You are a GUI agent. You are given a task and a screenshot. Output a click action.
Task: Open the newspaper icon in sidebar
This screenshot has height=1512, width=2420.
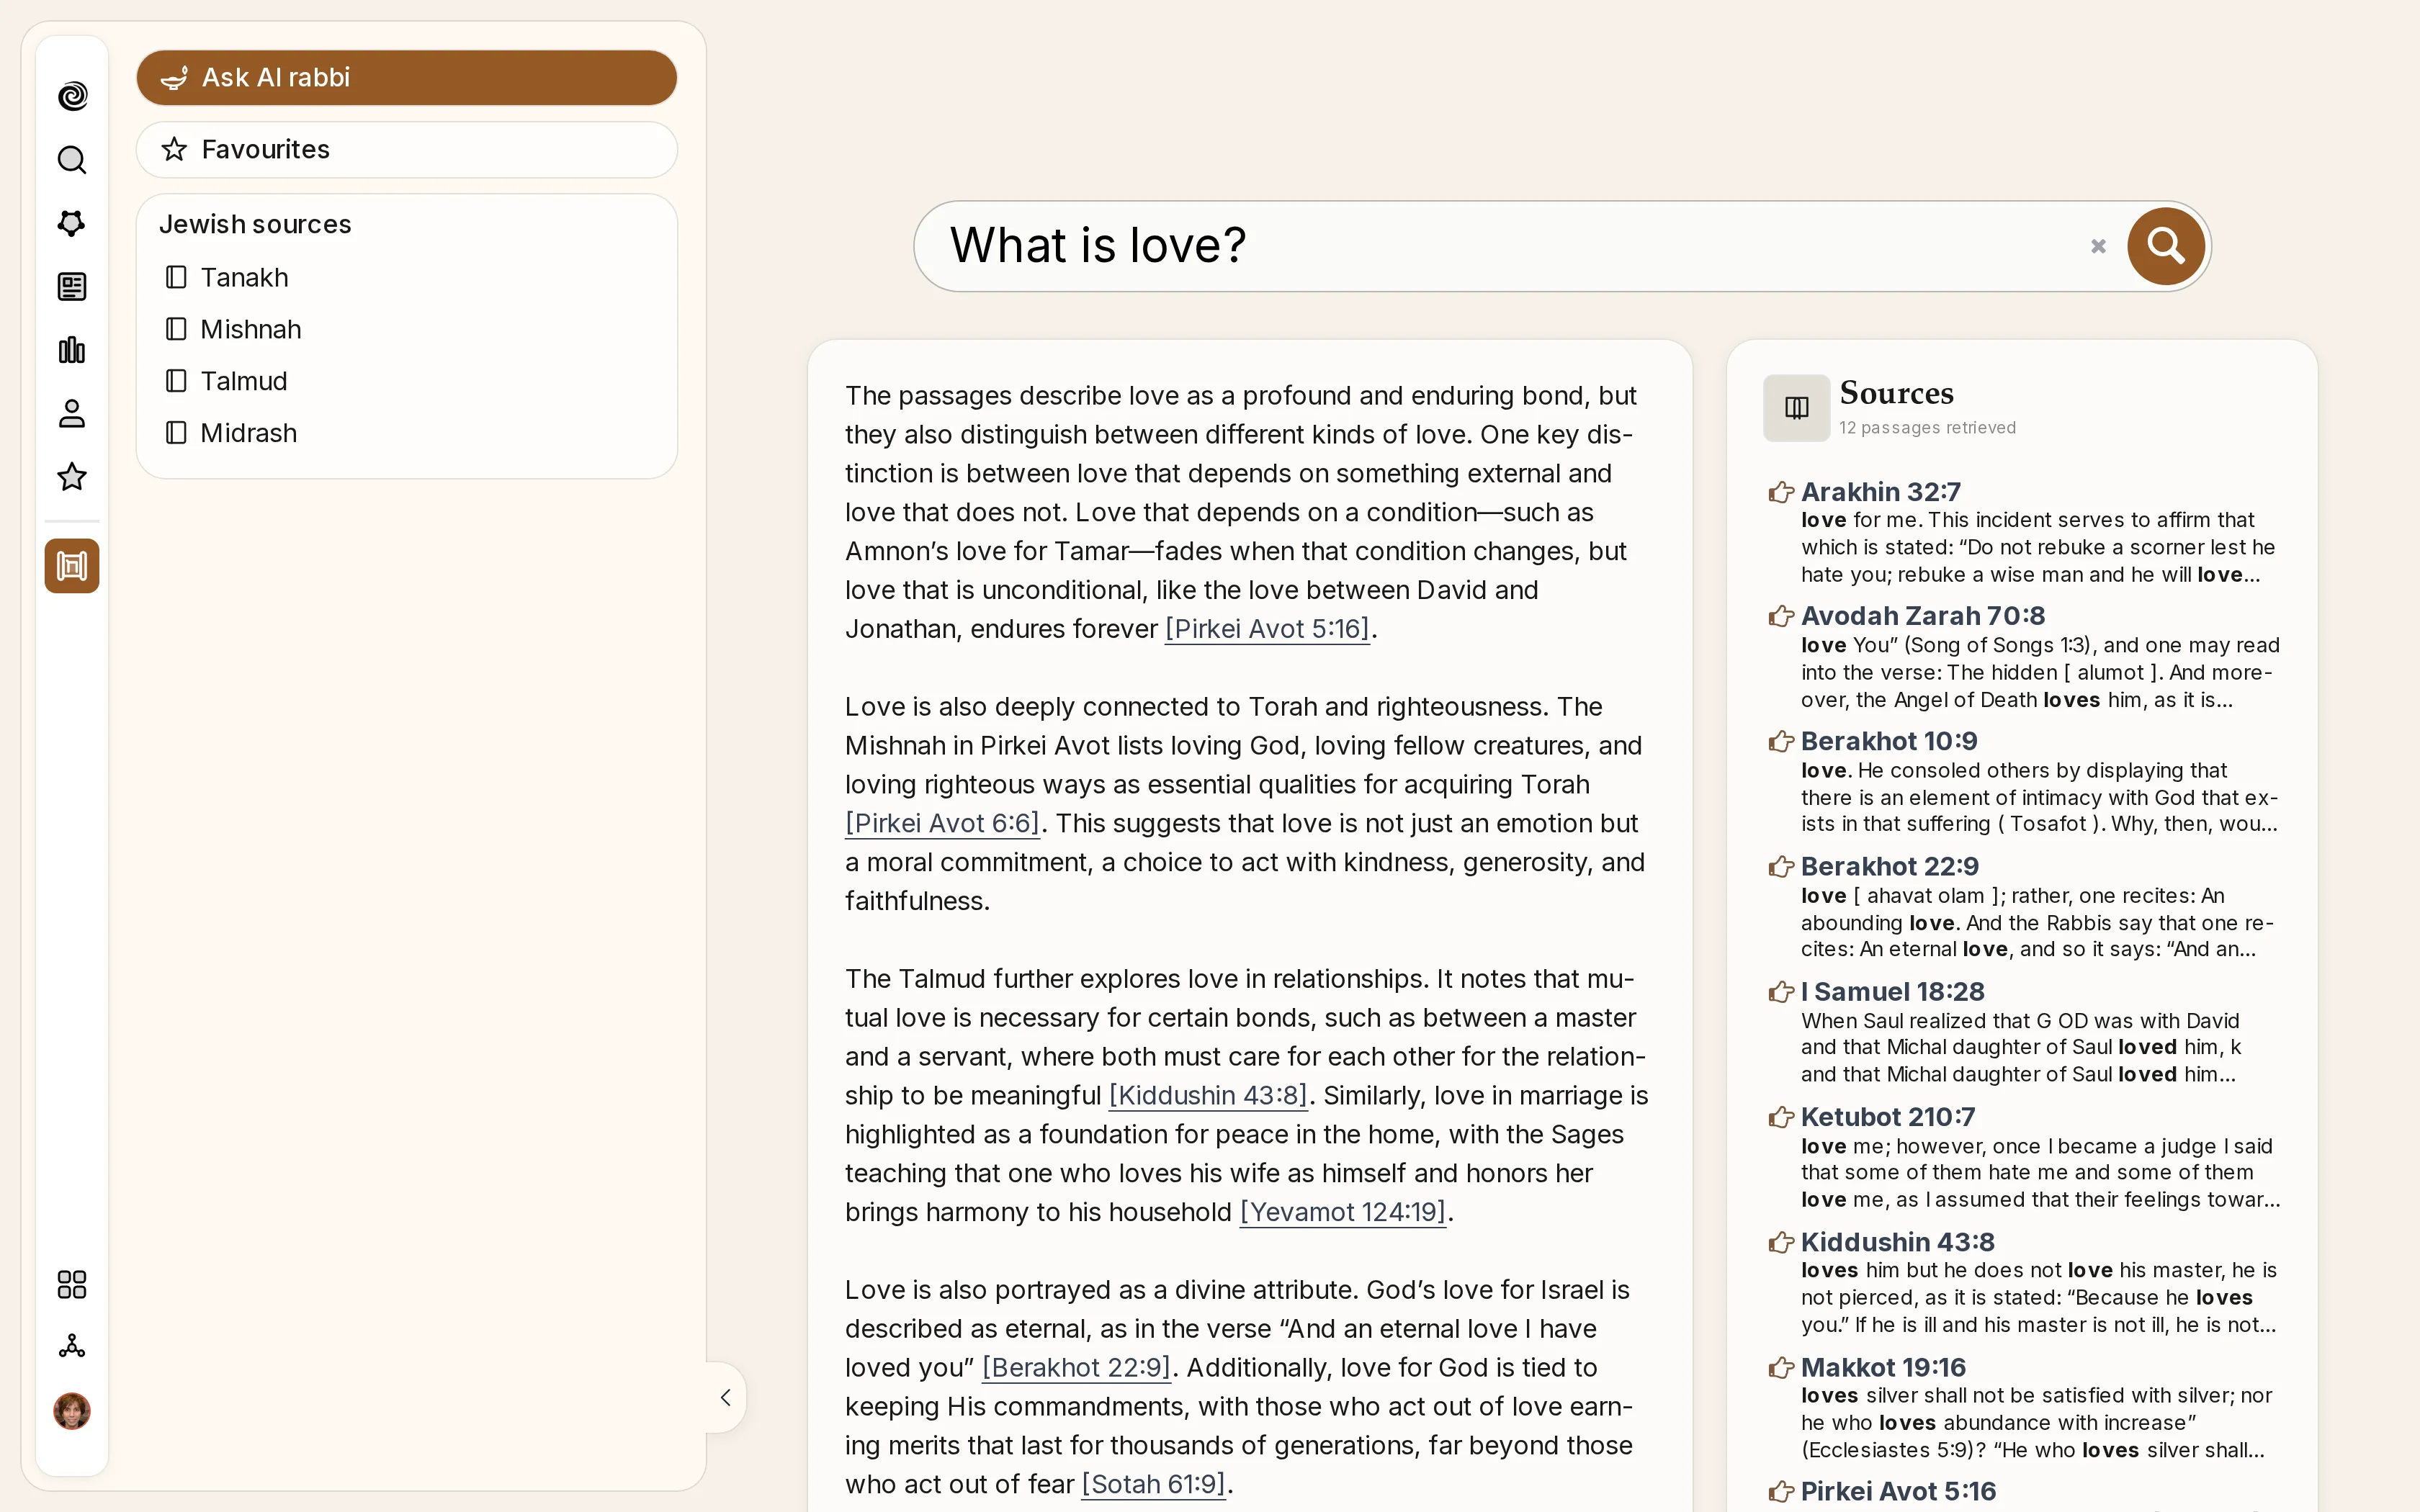click(x=72, y=287)
